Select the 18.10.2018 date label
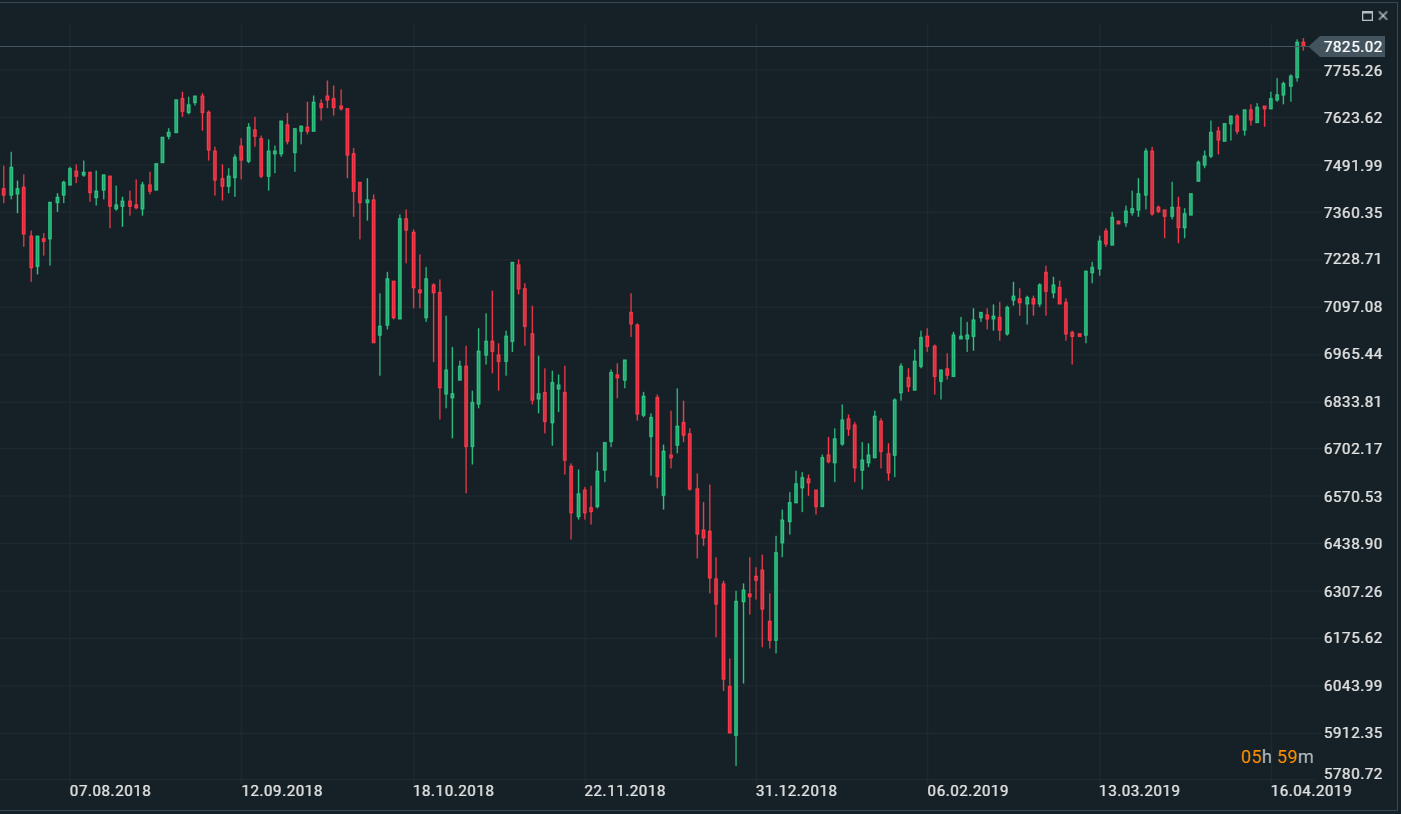This screenshot has height=814, width=1401. click(x=453, y=791)
